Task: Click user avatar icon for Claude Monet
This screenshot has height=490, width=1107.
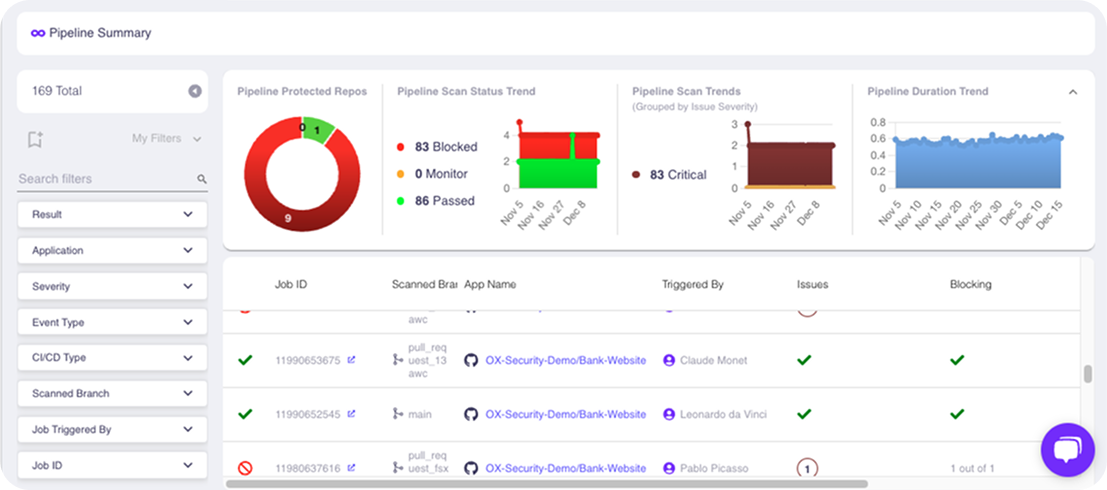Action: tap(669, 360)
